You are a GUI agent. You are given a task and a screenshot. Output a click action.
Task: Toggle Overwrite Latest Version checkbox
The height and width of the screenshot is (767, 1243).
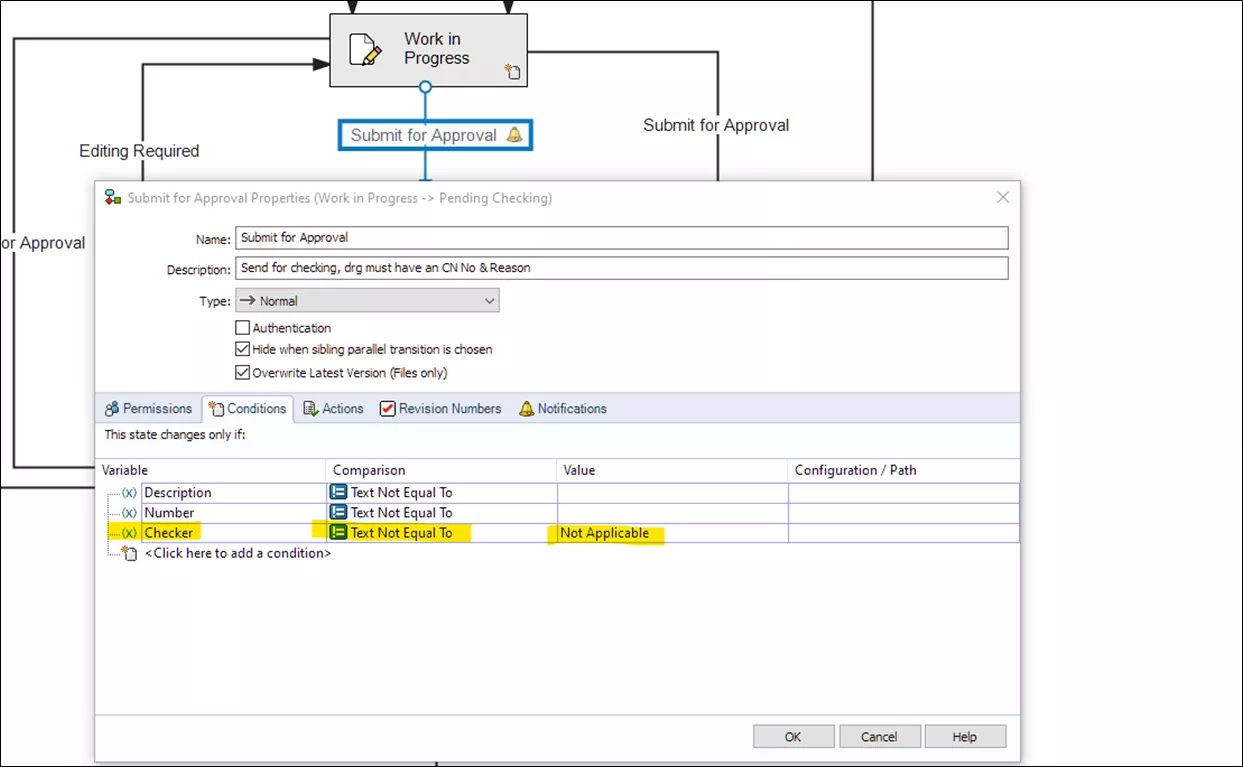click(x=242, y=372)
